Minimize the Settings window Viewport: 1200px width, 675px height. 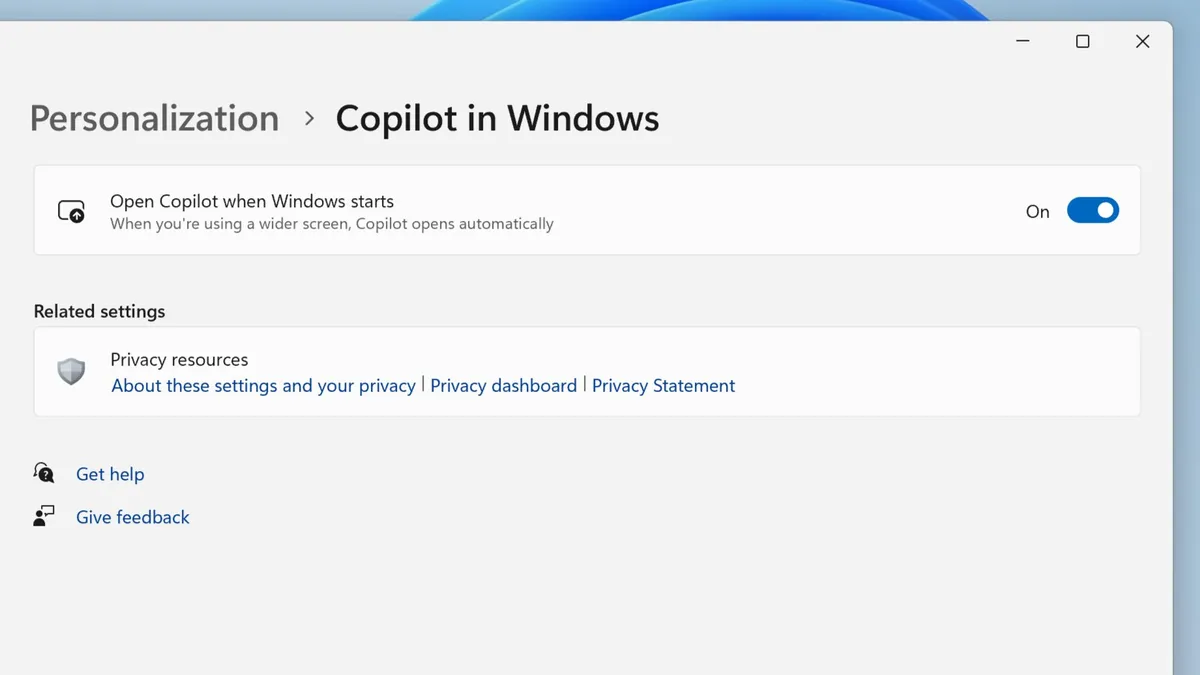click(1023, 41)
